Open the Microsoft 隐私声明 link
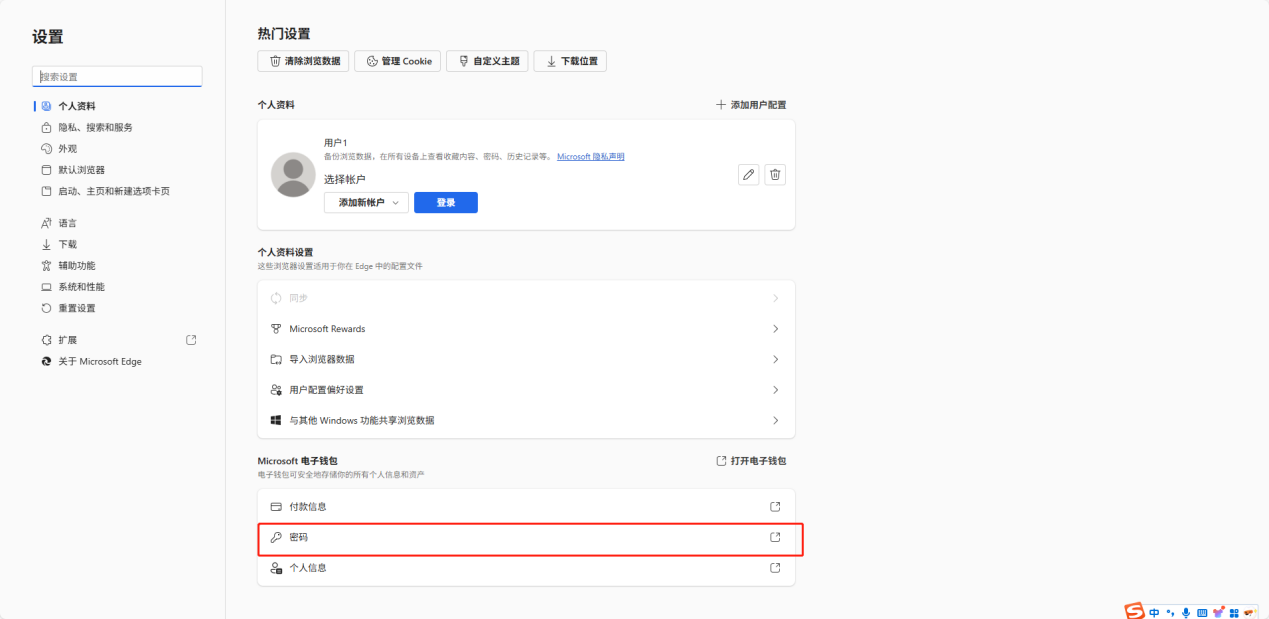The height and width of the screenshot is (619, 1269). click(590, 157)
